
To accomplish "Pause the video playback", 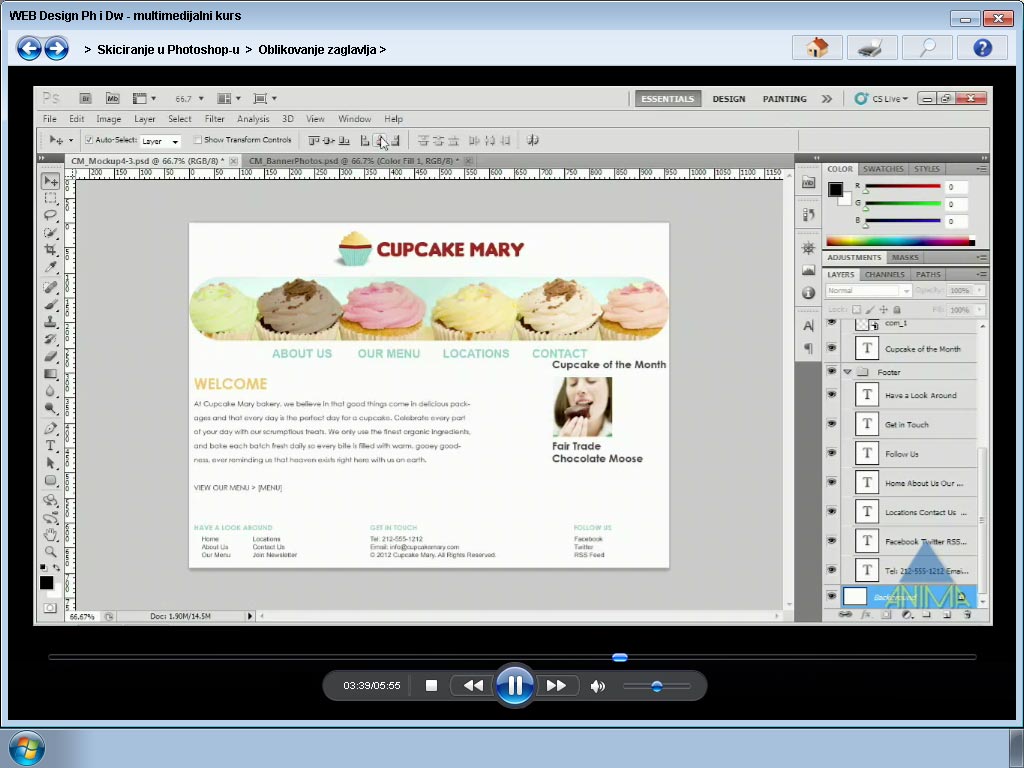I will (514, 685).
